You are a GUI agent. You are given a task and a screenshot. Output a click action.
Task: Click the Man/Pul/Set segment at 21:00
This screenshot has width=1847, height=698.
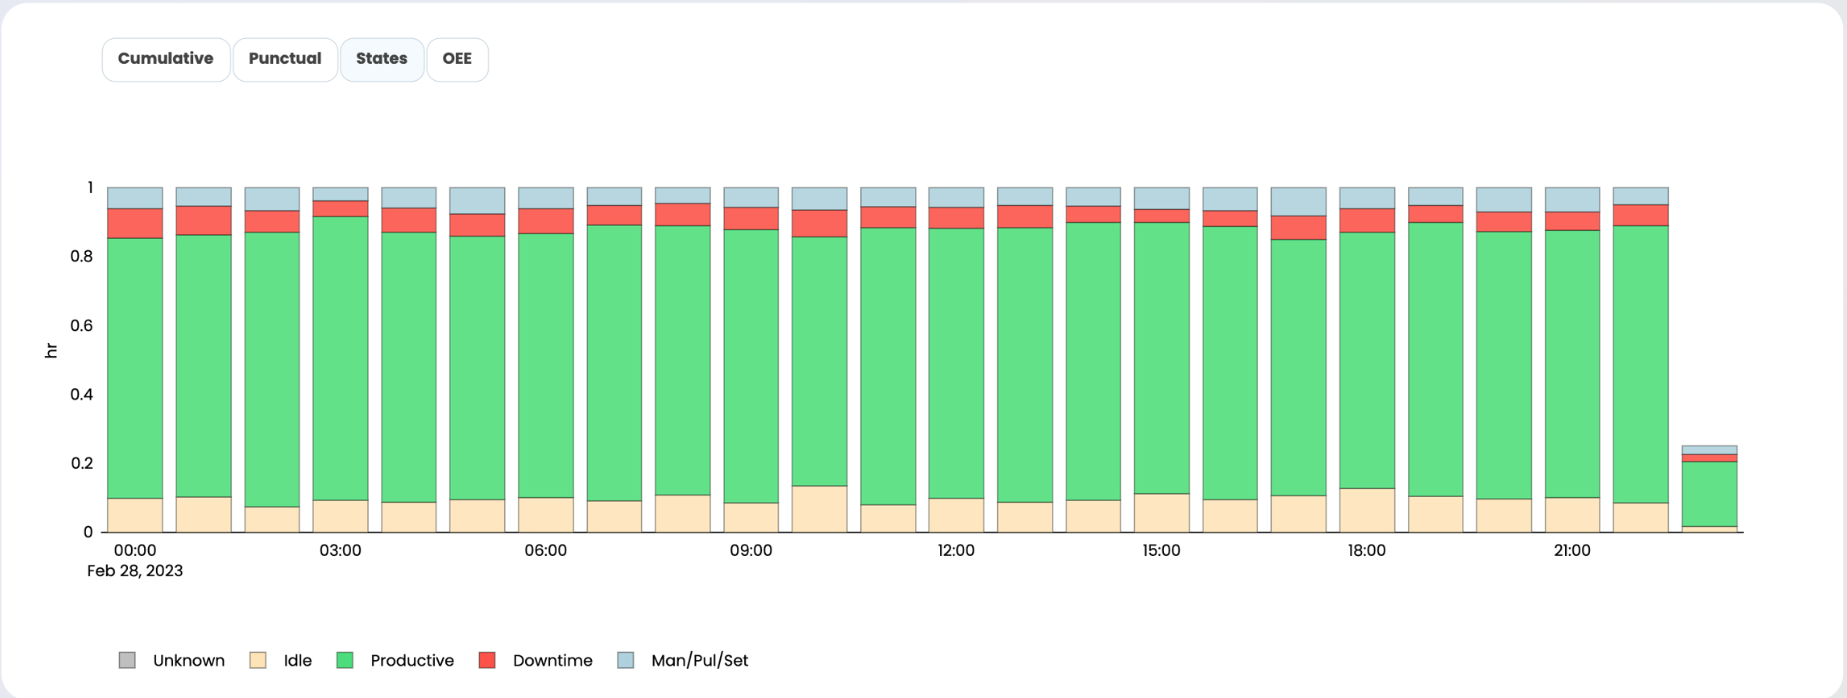1572,199
